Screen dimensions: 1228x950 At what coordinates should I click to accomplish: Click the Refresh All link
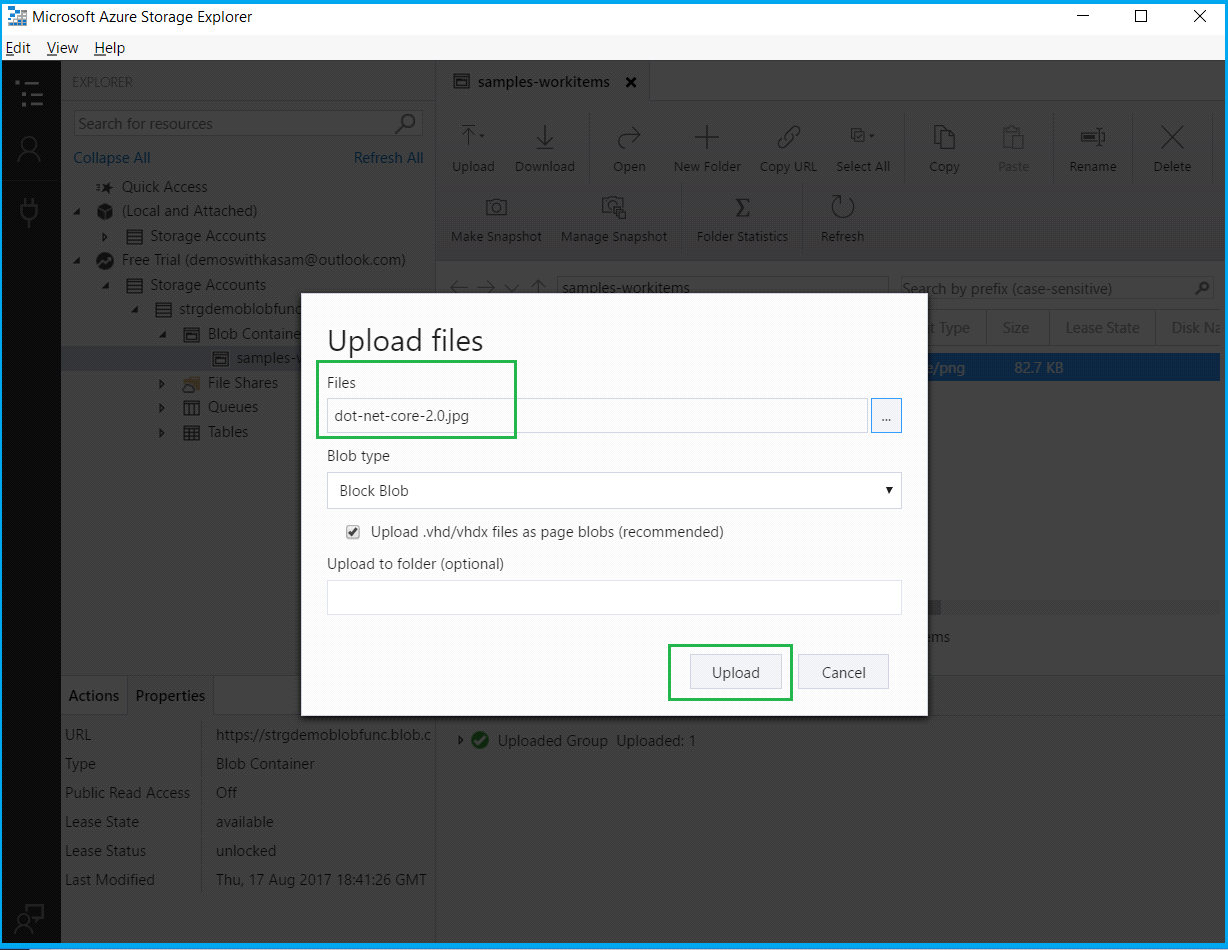click(x=388, y=158)
